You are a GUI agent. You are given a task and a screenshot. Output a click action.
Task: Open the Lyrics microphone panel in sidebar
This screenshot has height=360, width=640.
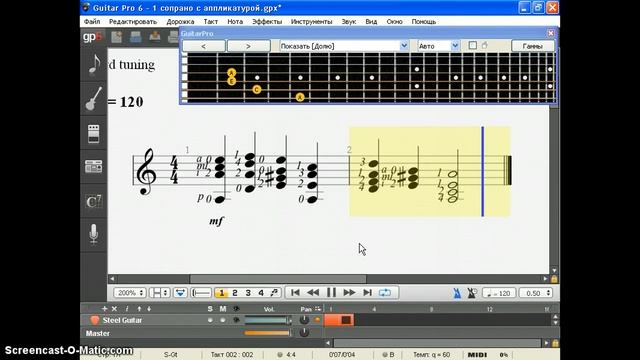point(94,234)
